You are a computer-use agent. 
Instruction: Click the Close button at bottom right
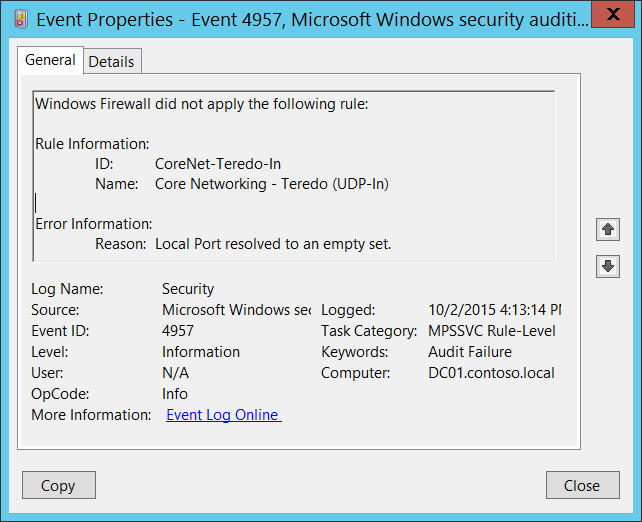[581, 486]
